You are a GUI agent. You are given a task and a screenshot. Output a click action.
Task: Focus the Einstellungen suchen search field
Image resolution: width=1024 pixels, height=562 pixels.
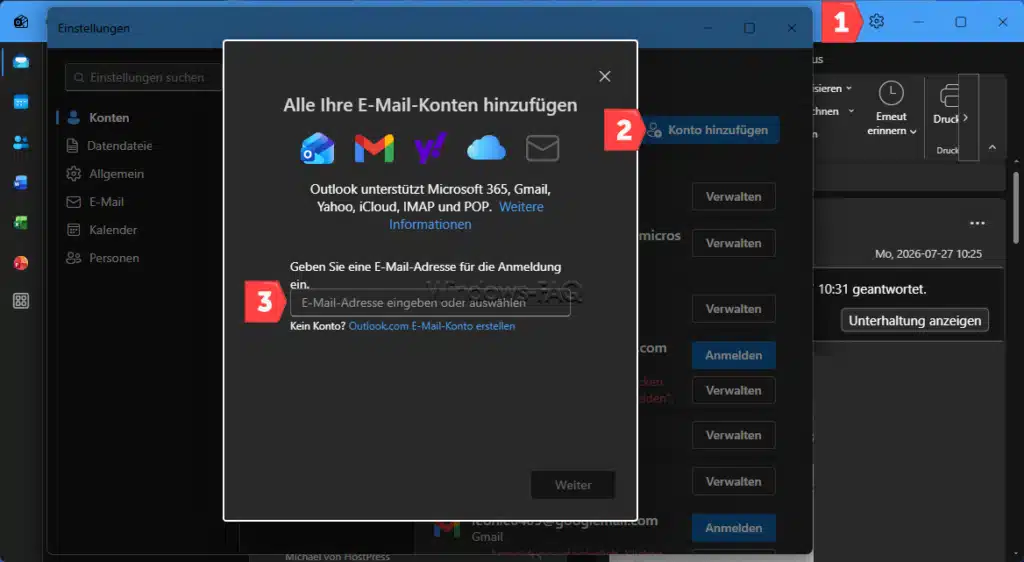[144, 77]
